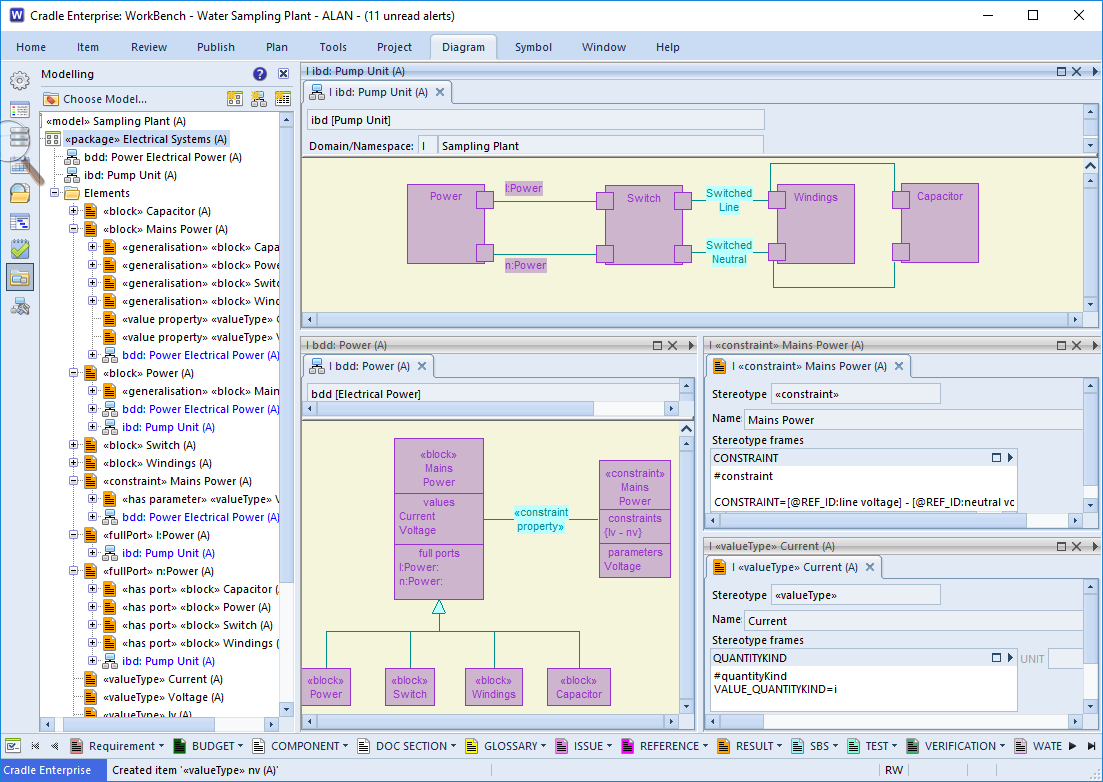Close the Modelling panel
1103x782 pixels.
283,74
